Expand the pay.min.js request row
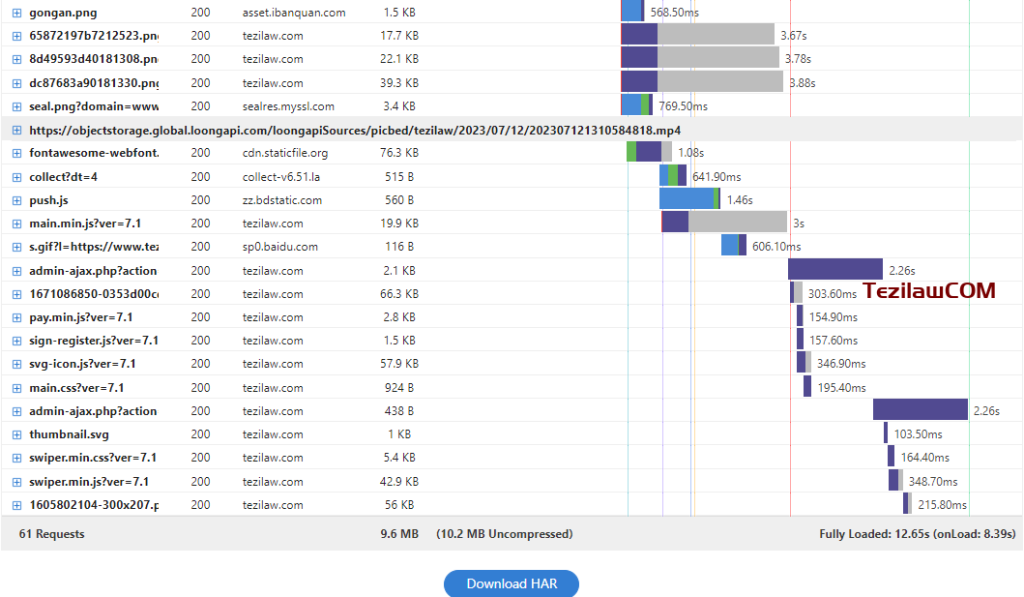The image size is (1024, 597). (16, 317)
